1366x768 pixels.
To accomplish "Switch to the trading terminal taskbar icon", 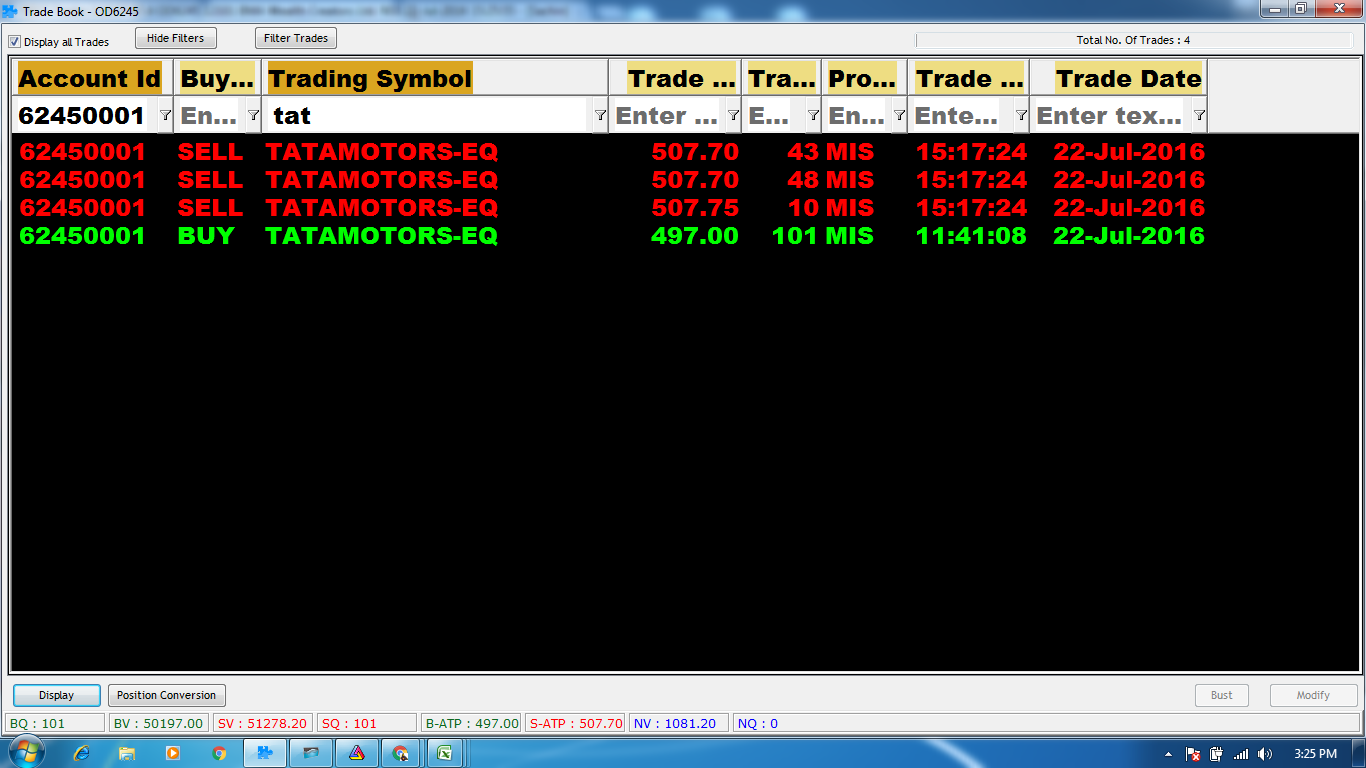I will click(x=265, y=753).
